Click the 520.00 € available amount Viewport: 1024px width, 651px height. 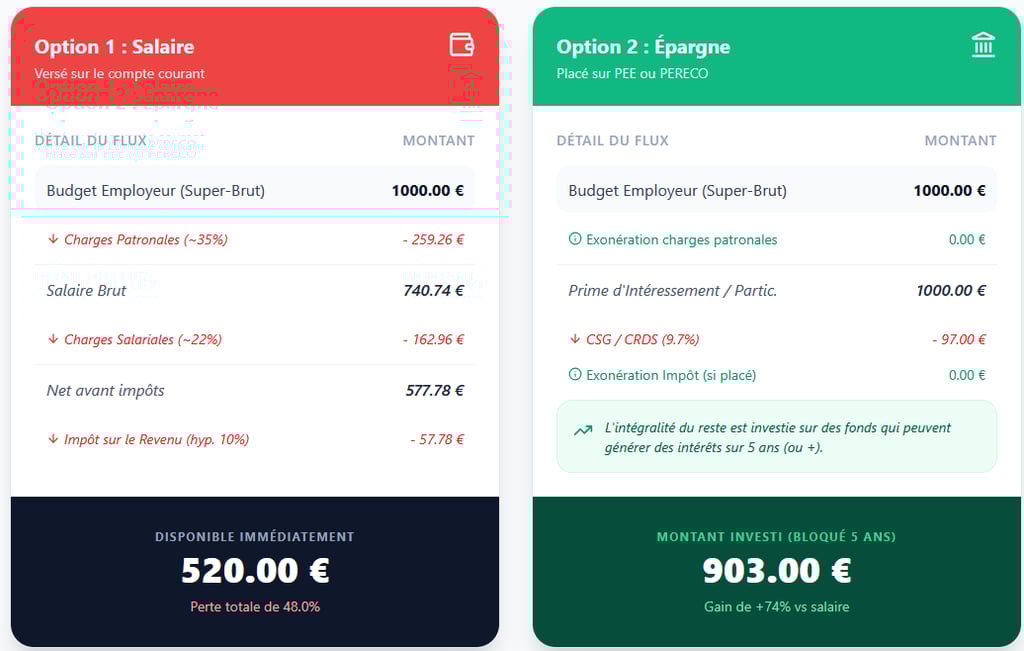255,570
